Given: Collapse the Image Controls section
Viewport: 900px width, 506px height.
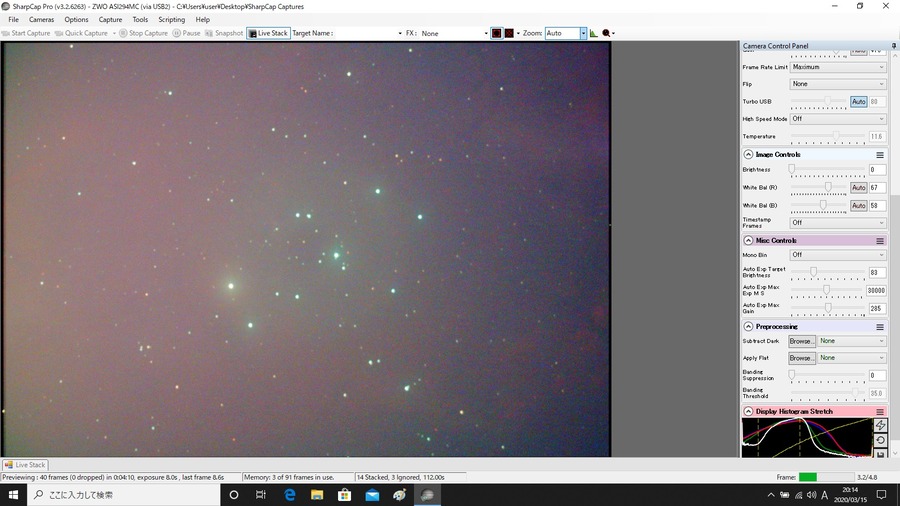Looking at the screenshot, I should pyautogui.click(x=748, y=155).
